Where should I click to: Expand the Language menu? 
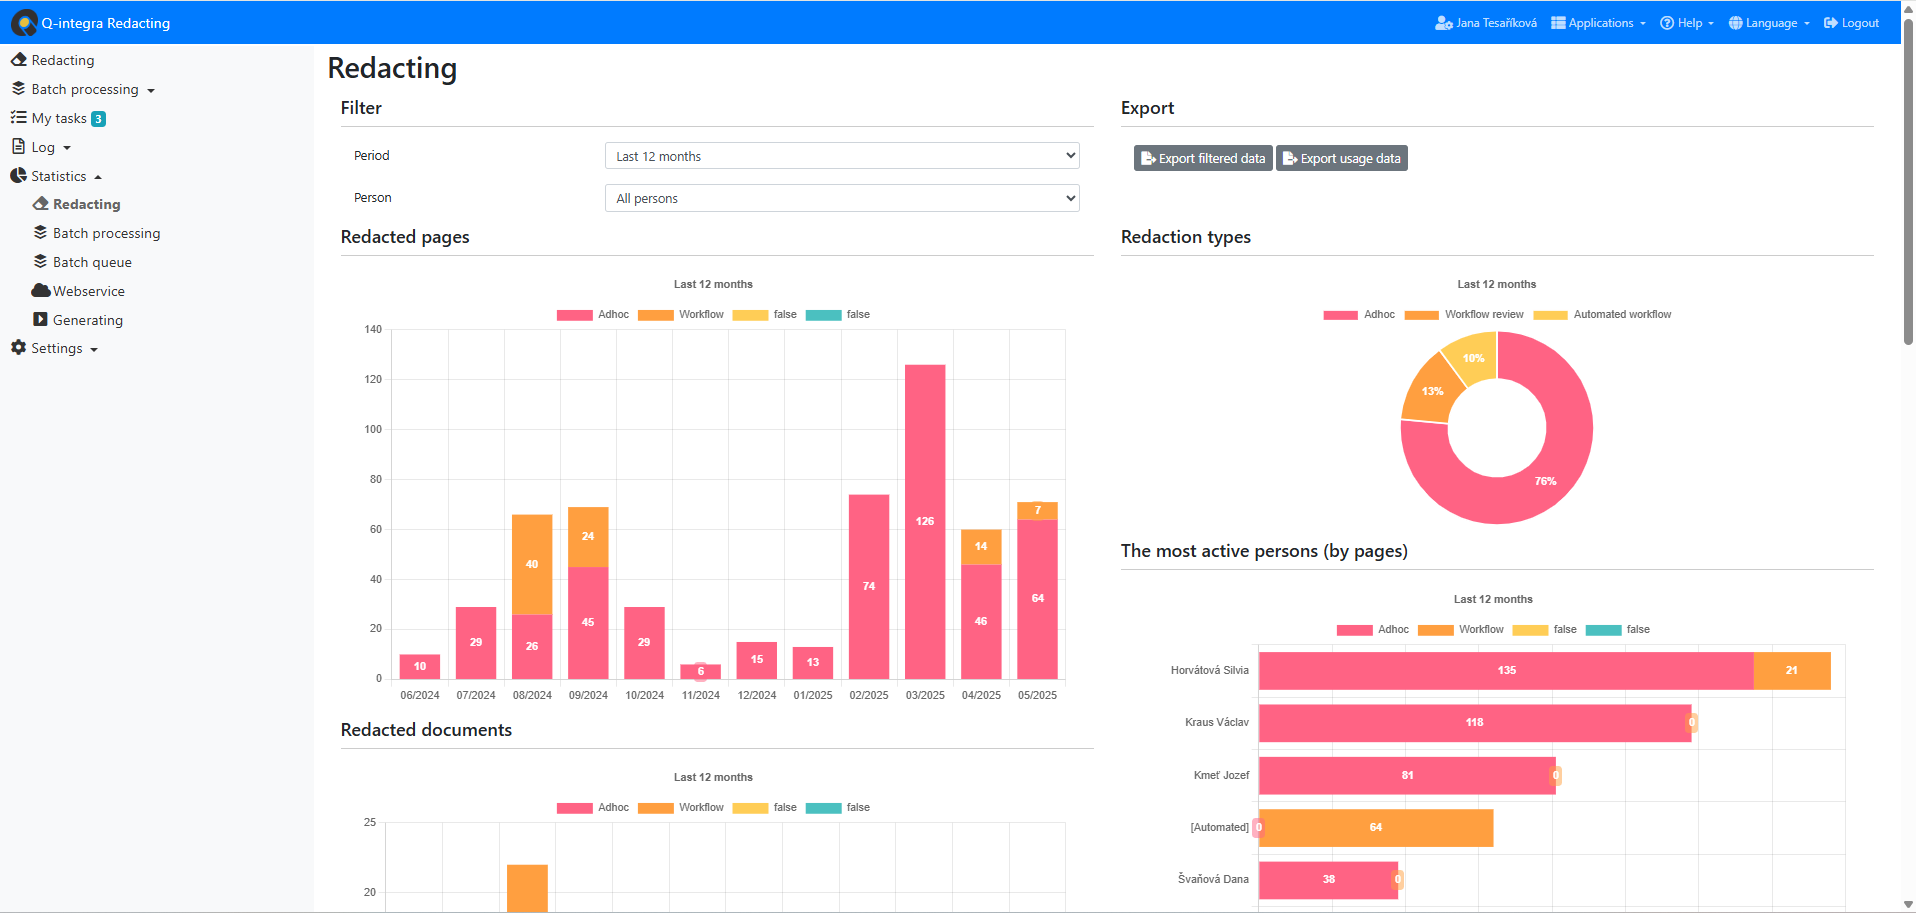pos(1769,23)
